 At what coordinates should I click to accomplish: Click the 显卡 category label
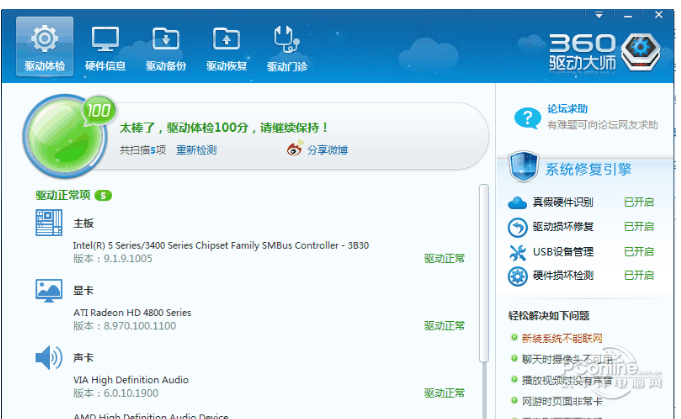[x=83, y=290]
